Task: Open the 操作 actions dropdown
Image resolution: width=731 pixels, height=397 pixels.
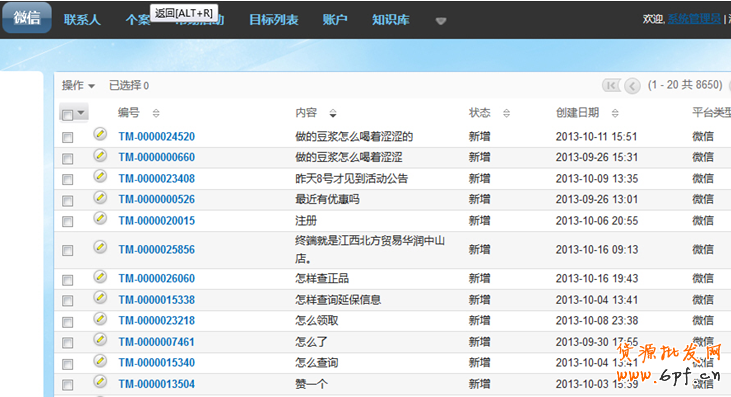Action: (x=78, y=86)
